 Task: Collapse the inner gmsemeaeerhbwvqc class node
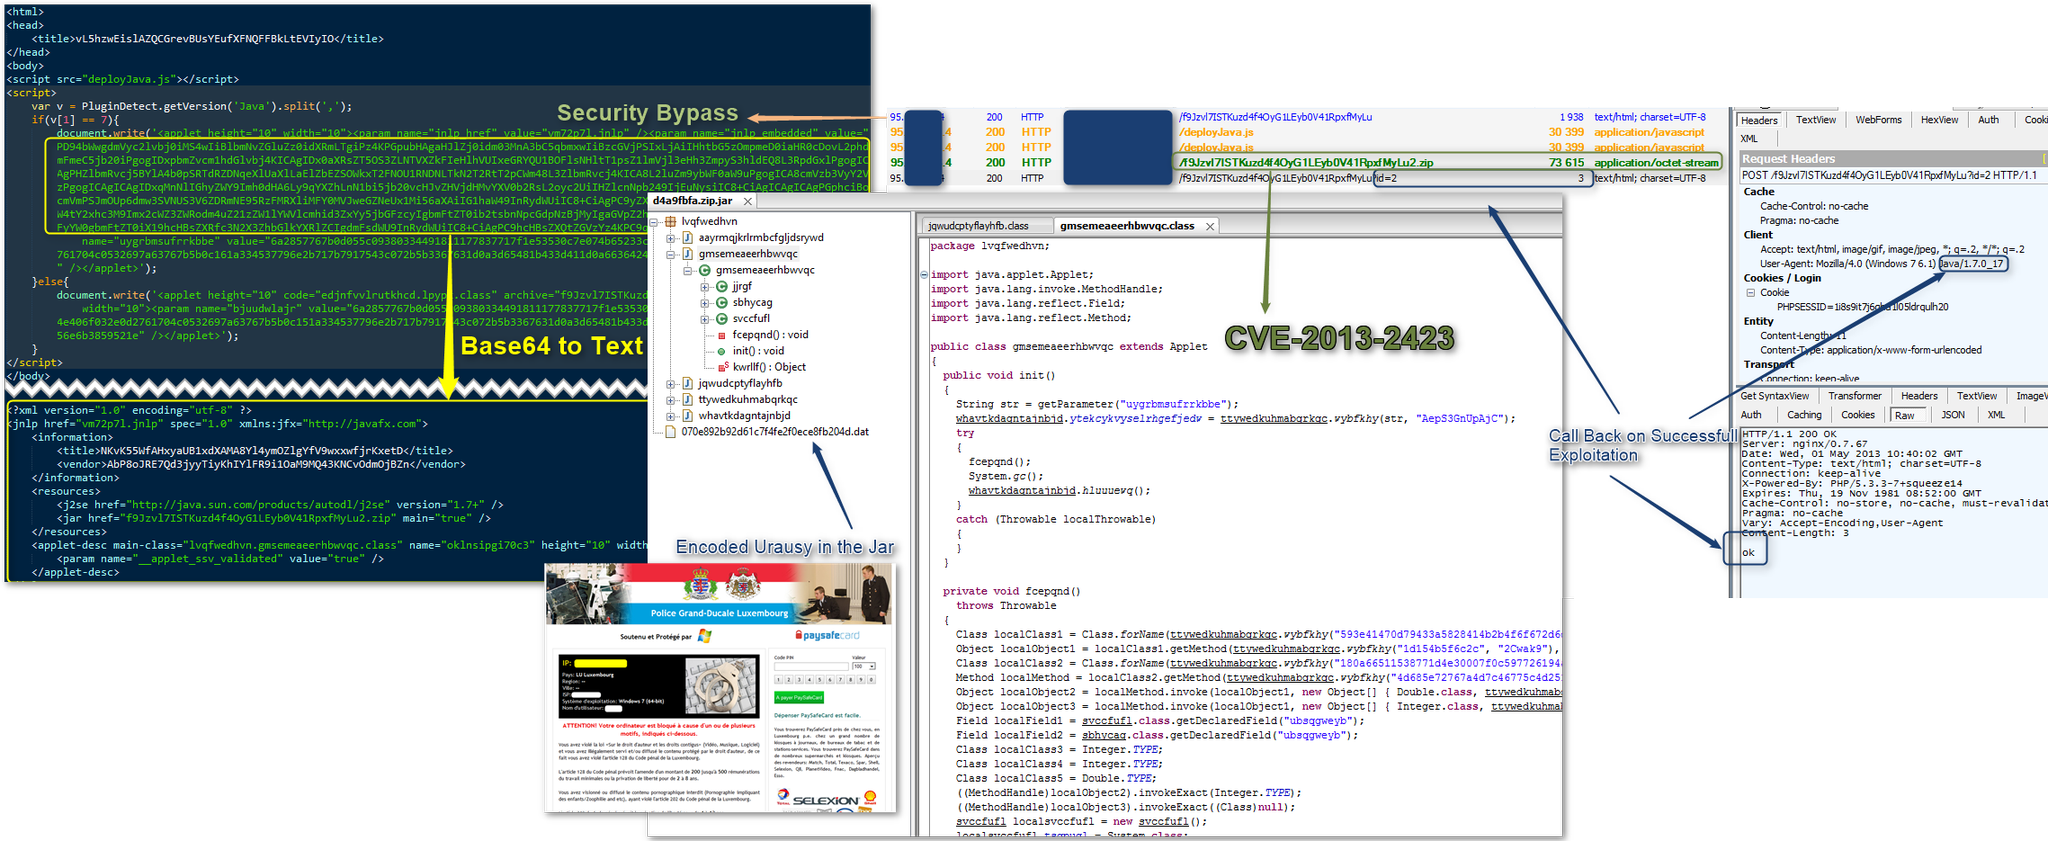point(688,271)
